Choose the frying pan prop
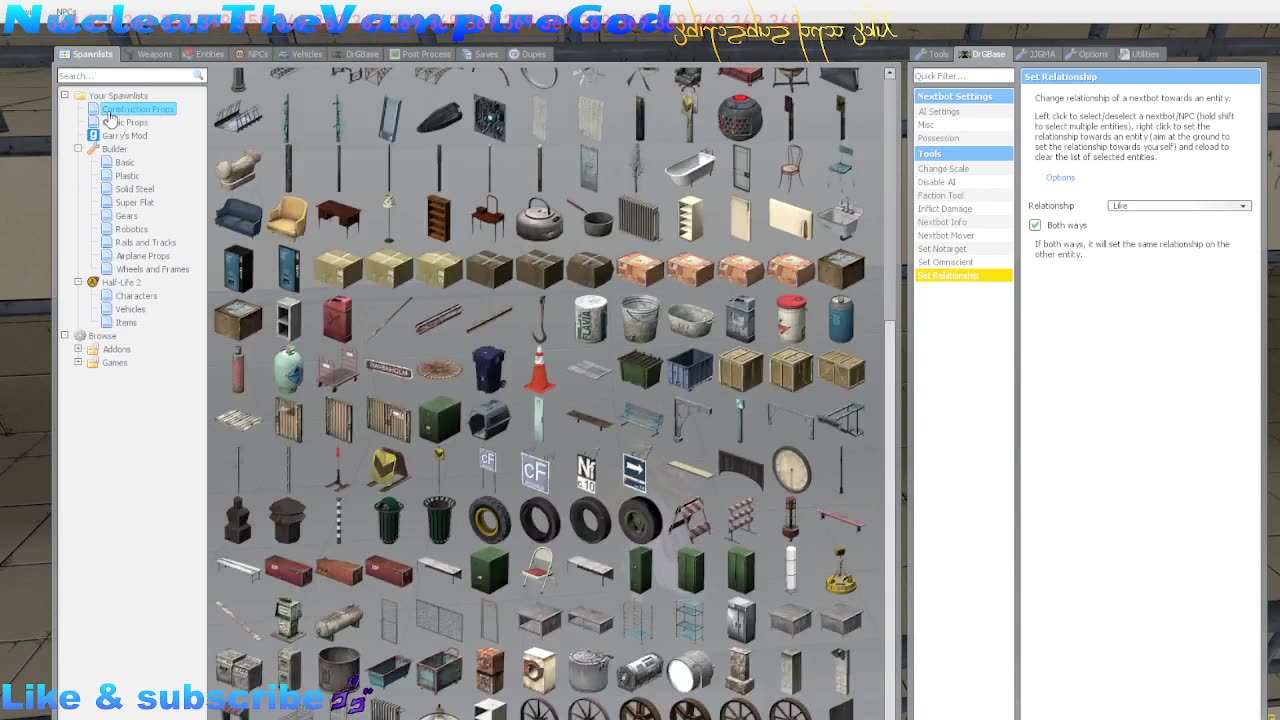This screenshot has width=1280, height=720. pyautogui.click(x=590, y=218)
